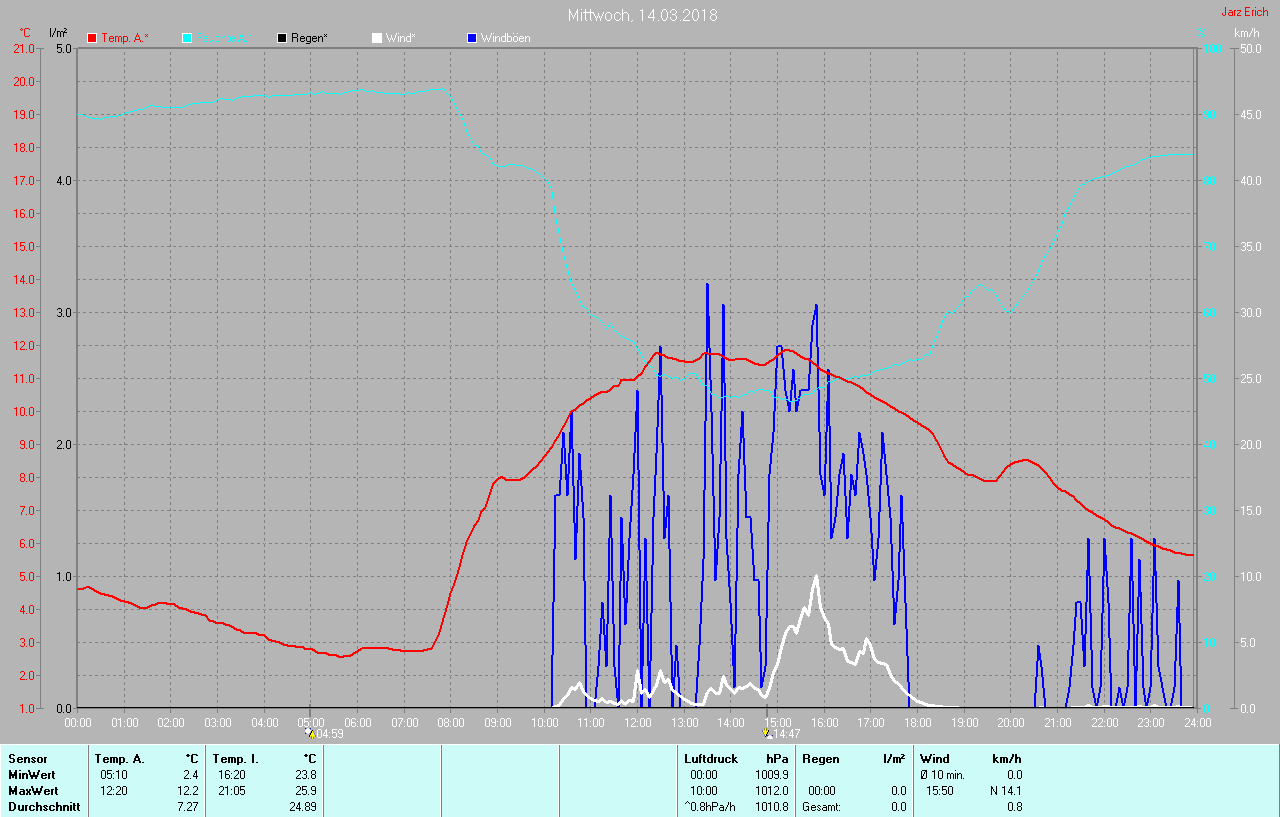Click the "MinWert" row label

tap(31, 775)
